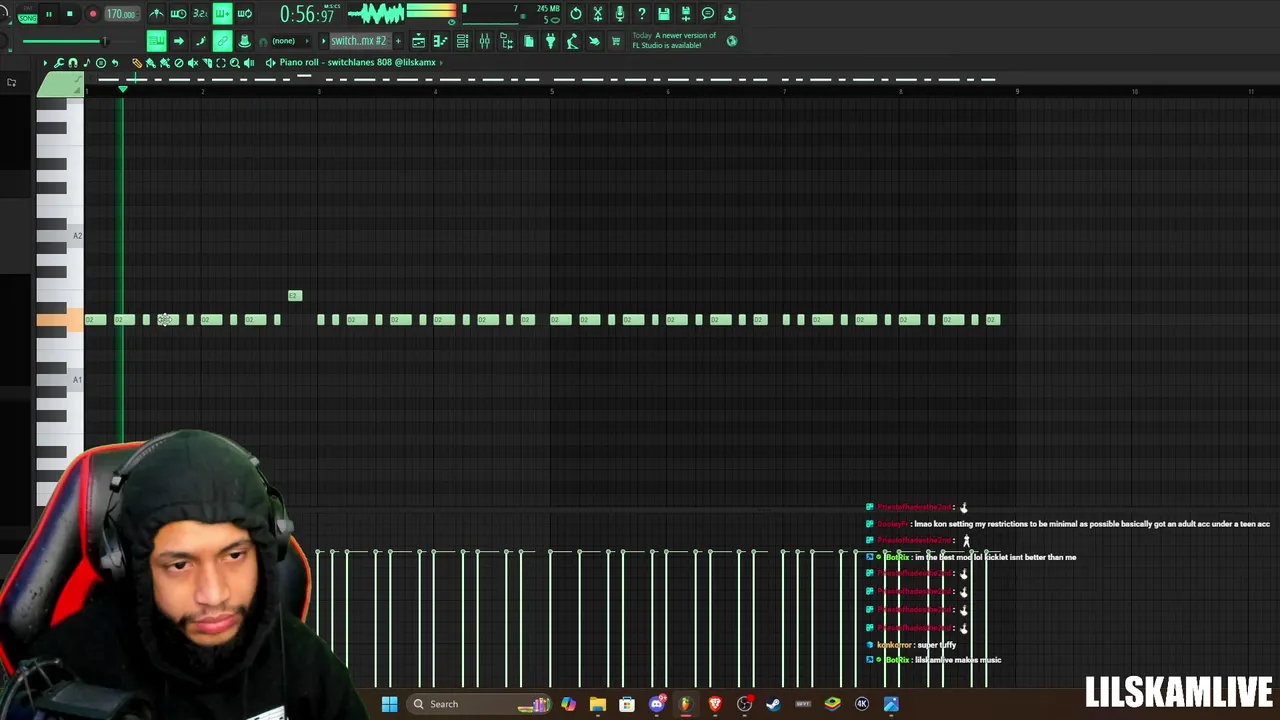The width and height of the screenshot is (1280, 720).
Task: Toggle the piano roll magnet snap icon
Action: pos(72,63)
